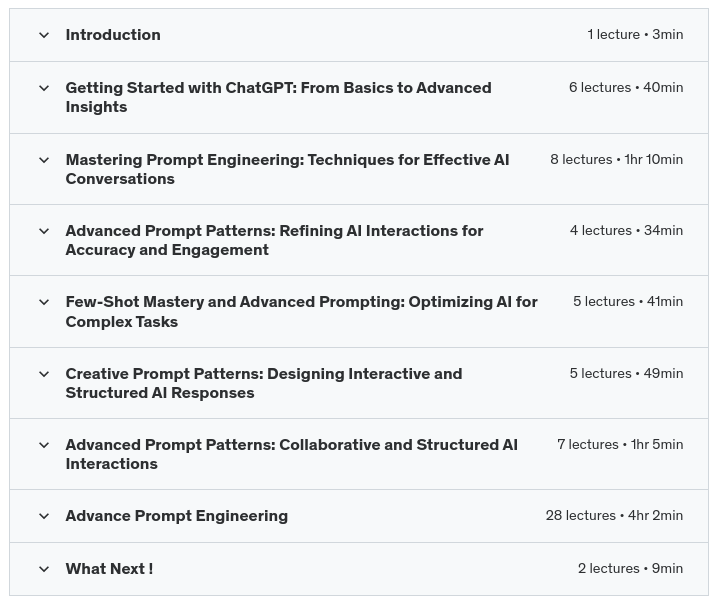Open Creative Prompt Patterns section heading
This screenshot has height=605, width=720.
coord(263,383)
